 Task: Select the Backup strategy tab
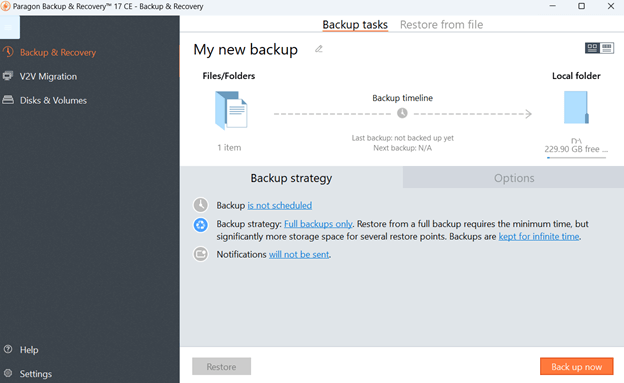(291, 178)
